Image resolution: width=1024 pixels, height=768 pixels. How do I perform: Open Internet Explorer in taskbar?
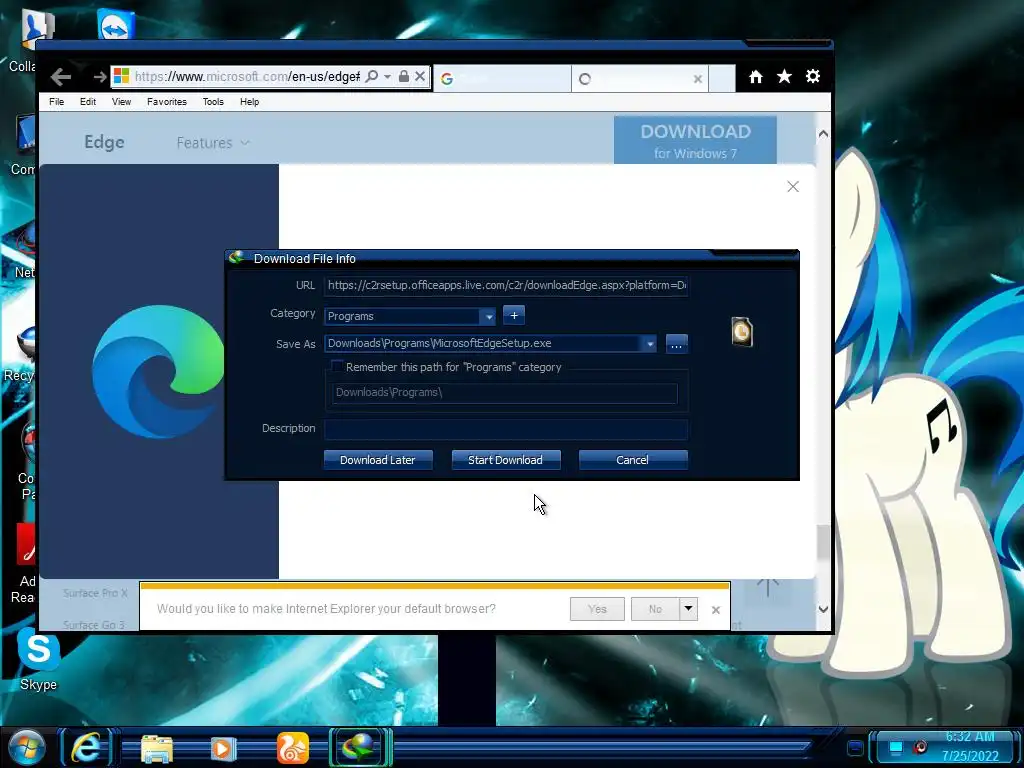88,747
